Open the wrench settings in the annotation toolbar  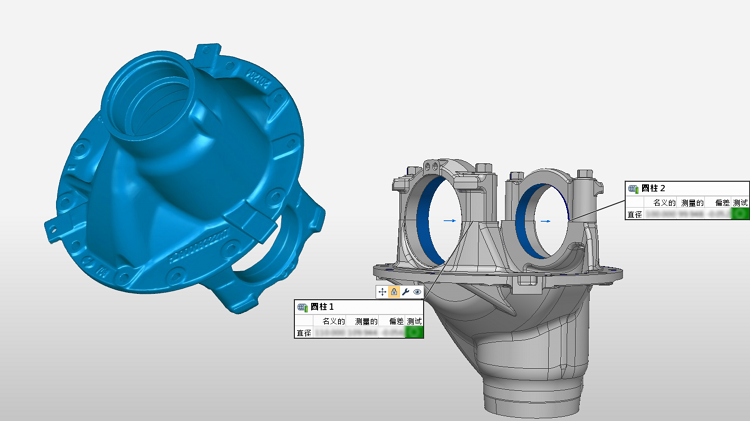coord(406,292)
